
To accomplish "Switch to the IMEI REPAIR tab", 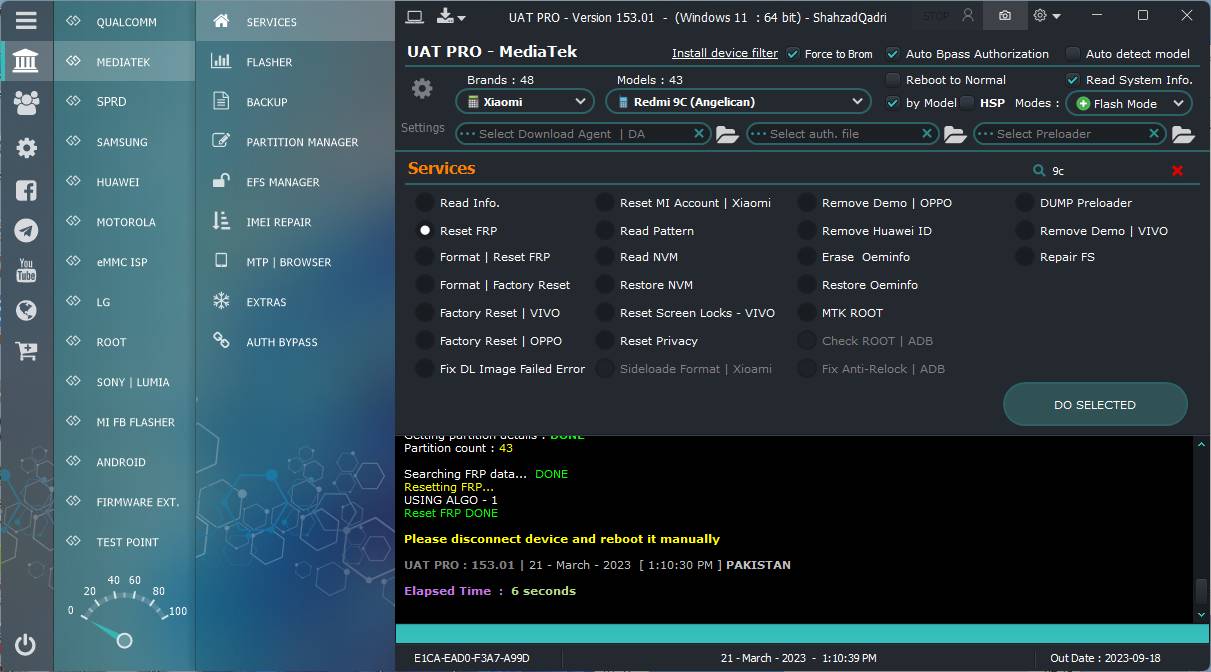I will [x=295, y=222].
